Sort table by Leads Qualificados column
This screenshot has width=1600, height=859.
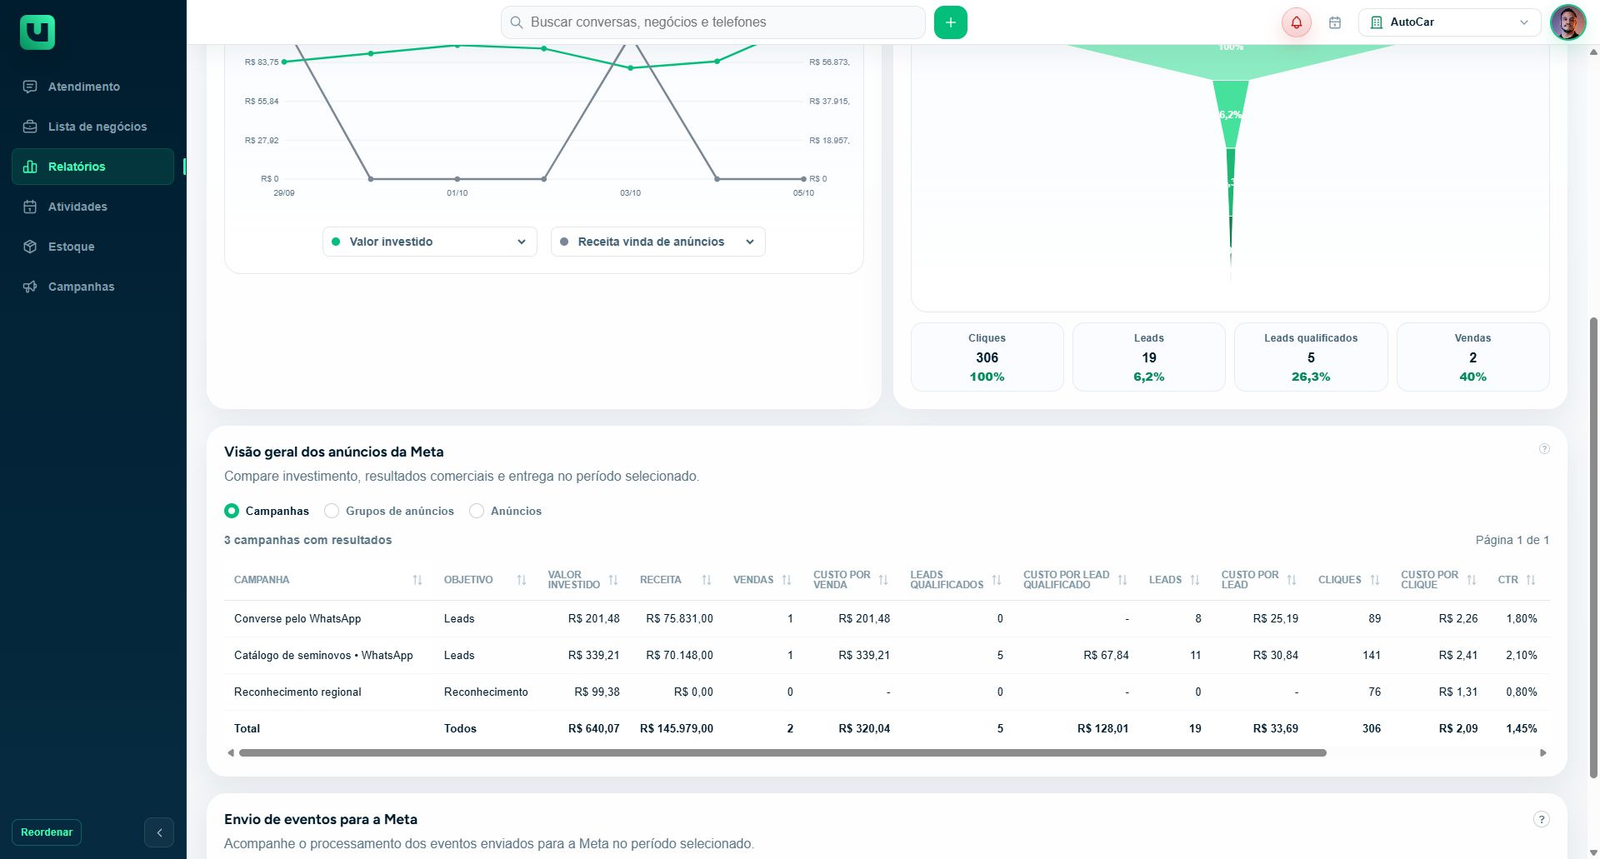996,580
